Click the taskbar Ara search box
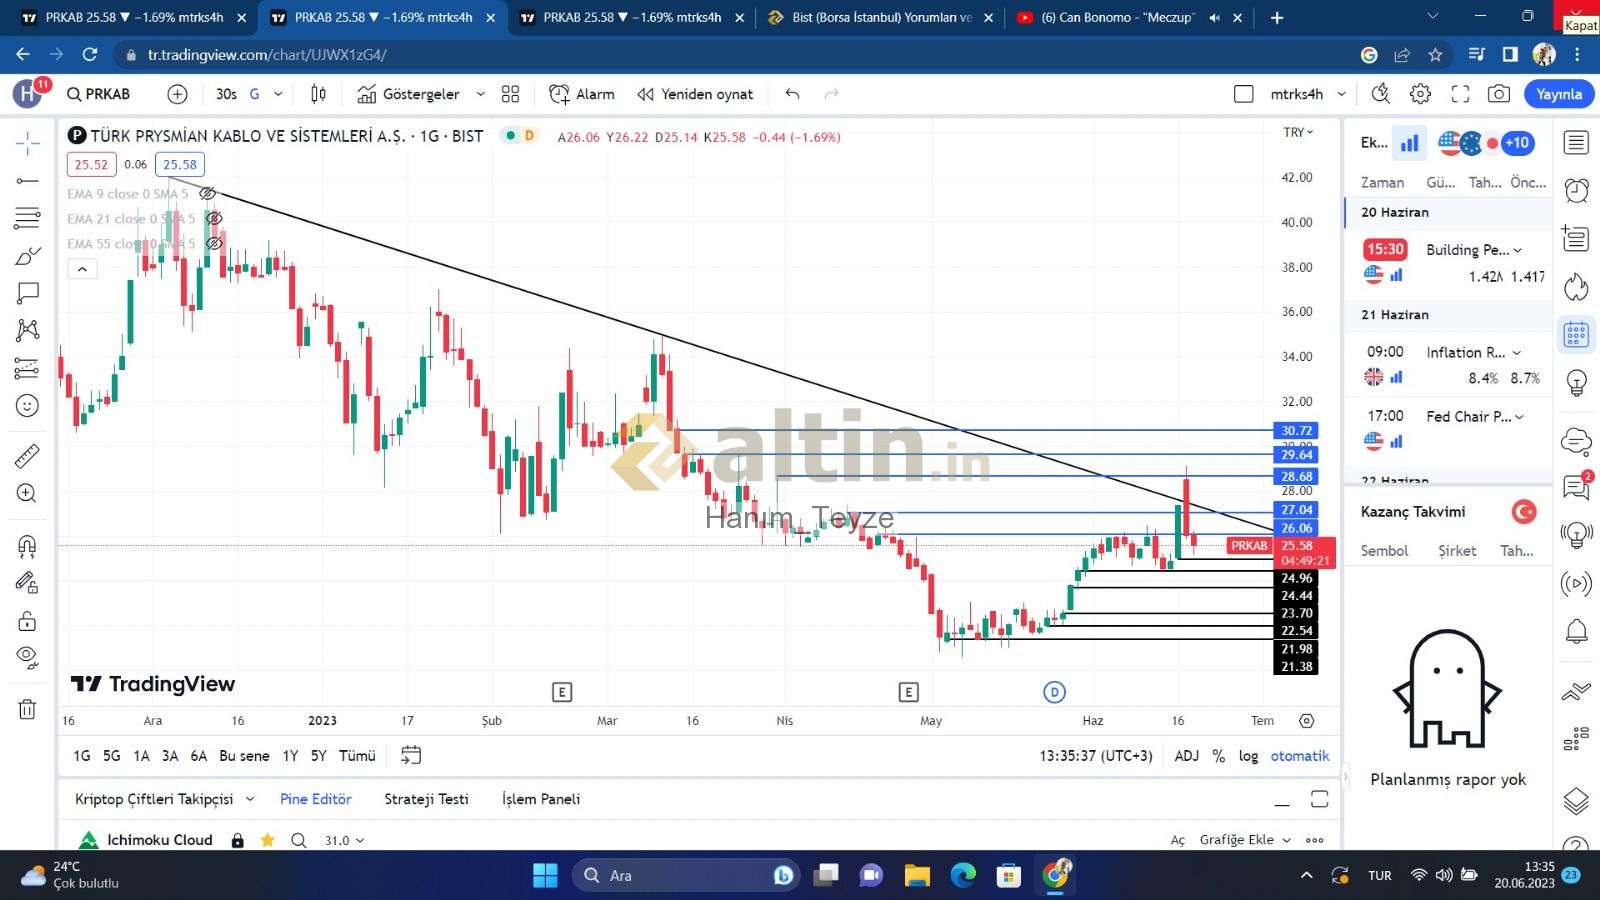Image resolution: width=1600 pixels, height=900 pixels. pos(686,876)
